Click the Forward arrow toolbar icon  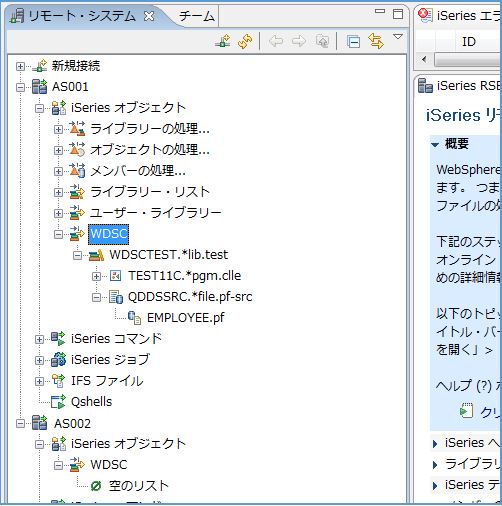pyautogui.click(x=299, y=41)
